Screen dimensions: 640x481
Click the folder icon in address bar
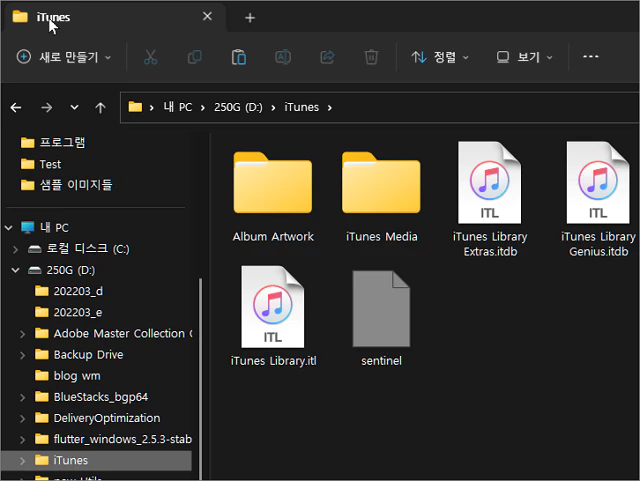point(135,107)
